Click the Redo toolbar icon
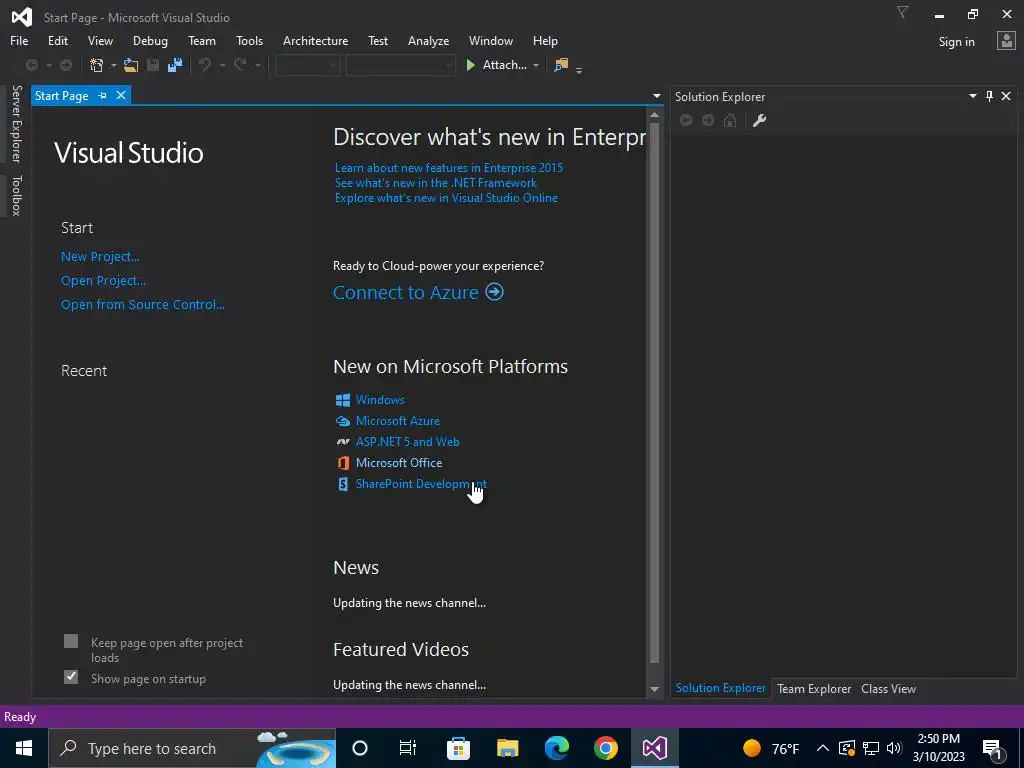Viewport: 1024px width, 768px height. point(240,65)
